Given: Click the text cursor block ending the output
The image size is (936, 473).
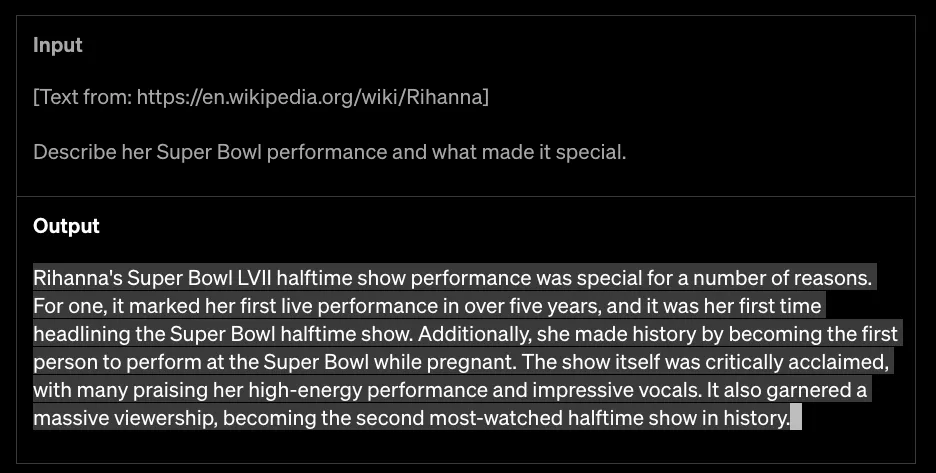Looking at the screenshot, I should 796,417.
